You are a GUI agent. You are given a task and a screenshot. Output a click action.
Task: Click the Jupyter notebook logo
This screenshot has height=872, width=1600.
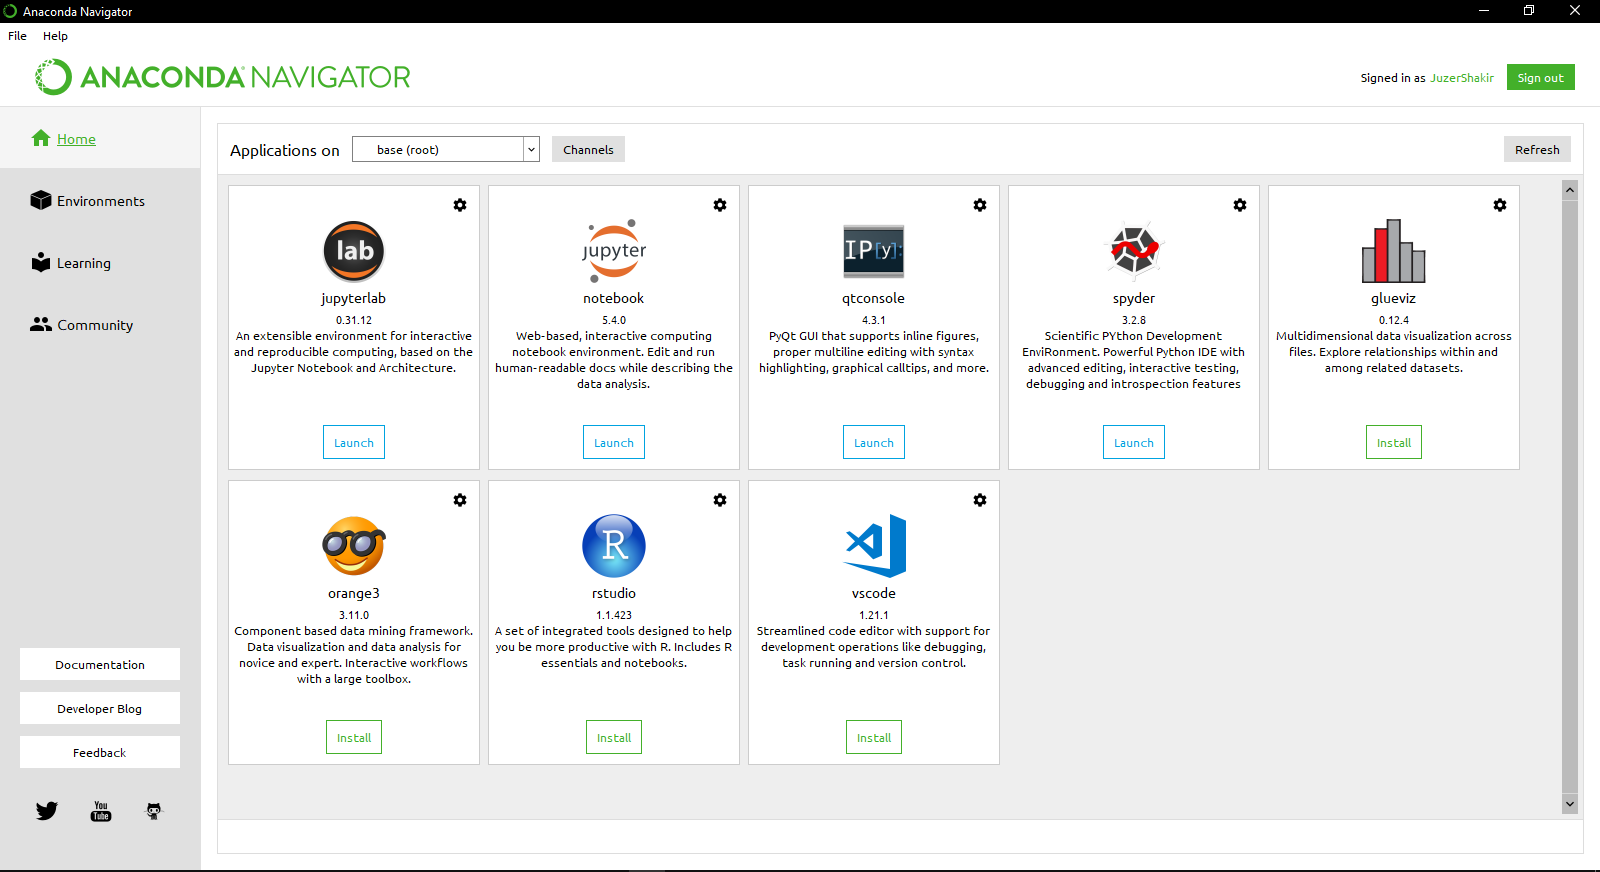(x=614, y=251)
